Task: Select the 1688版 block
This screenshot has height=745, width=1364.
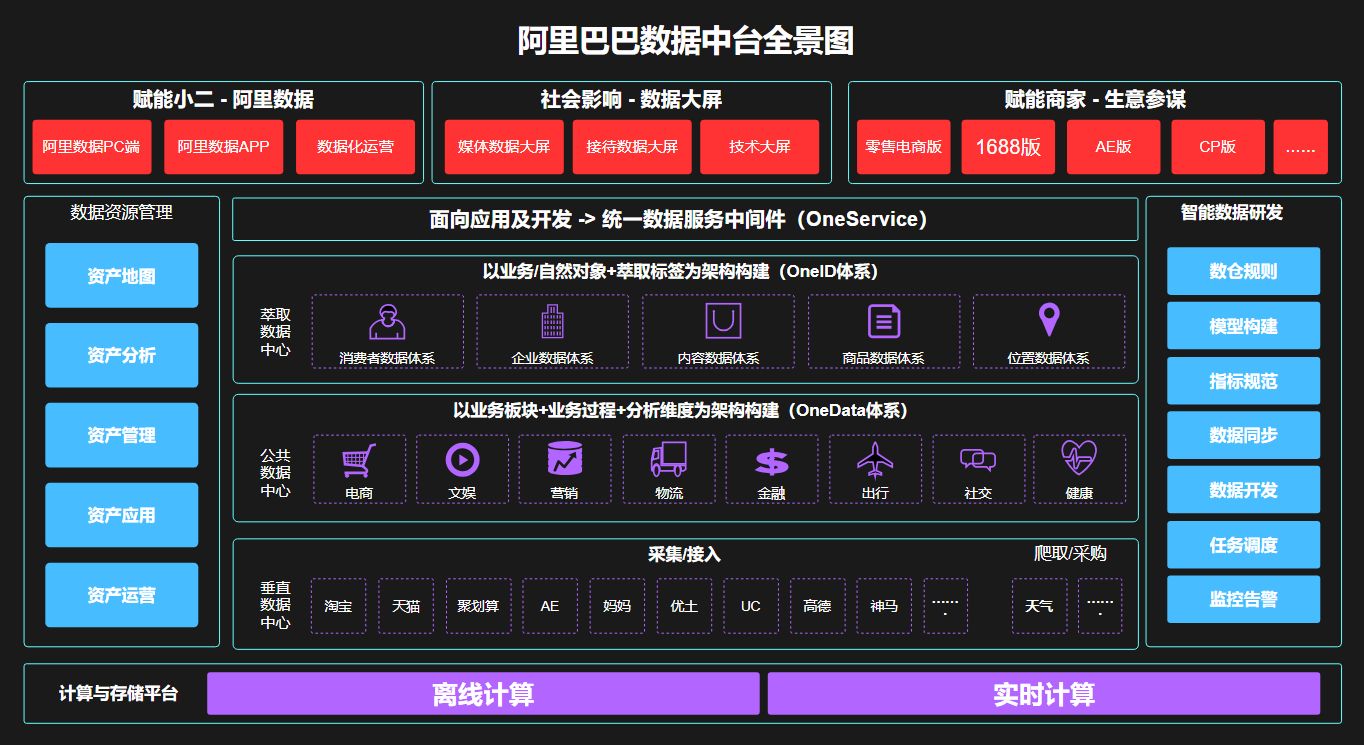Action: coord(1008,147)
